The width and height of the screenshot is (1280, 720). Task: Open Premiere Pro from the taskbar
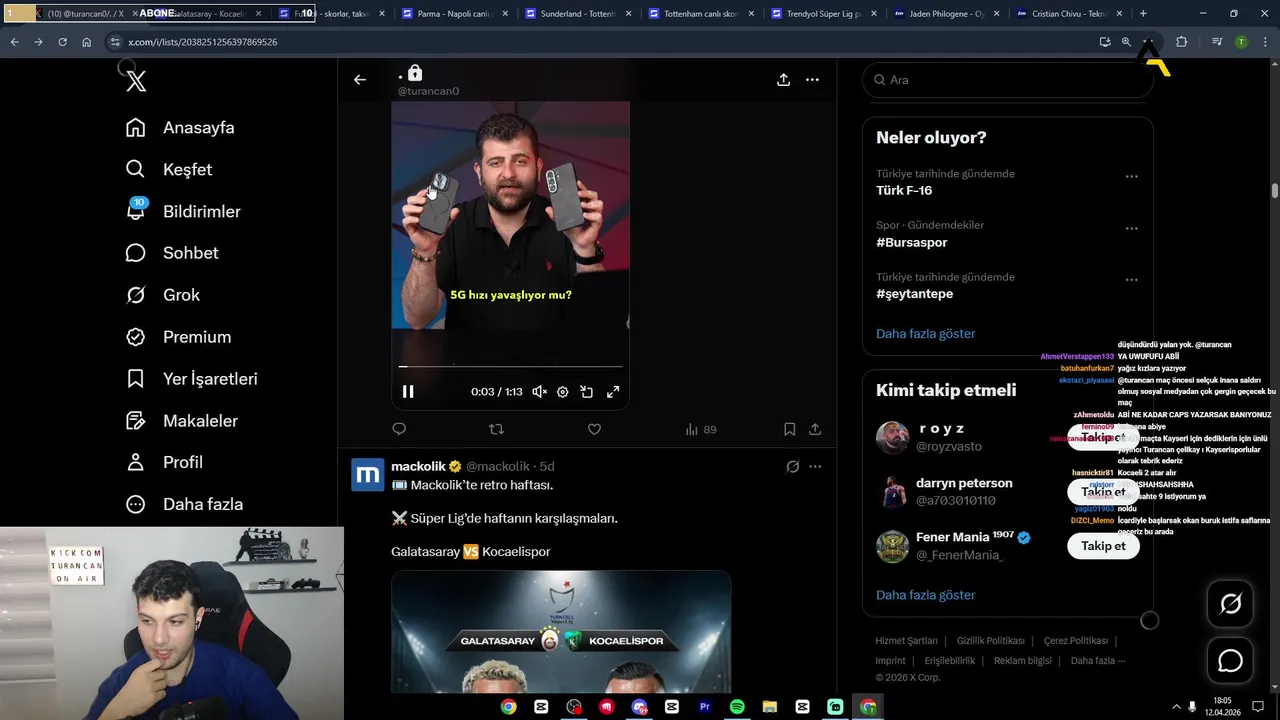point(705,706)
